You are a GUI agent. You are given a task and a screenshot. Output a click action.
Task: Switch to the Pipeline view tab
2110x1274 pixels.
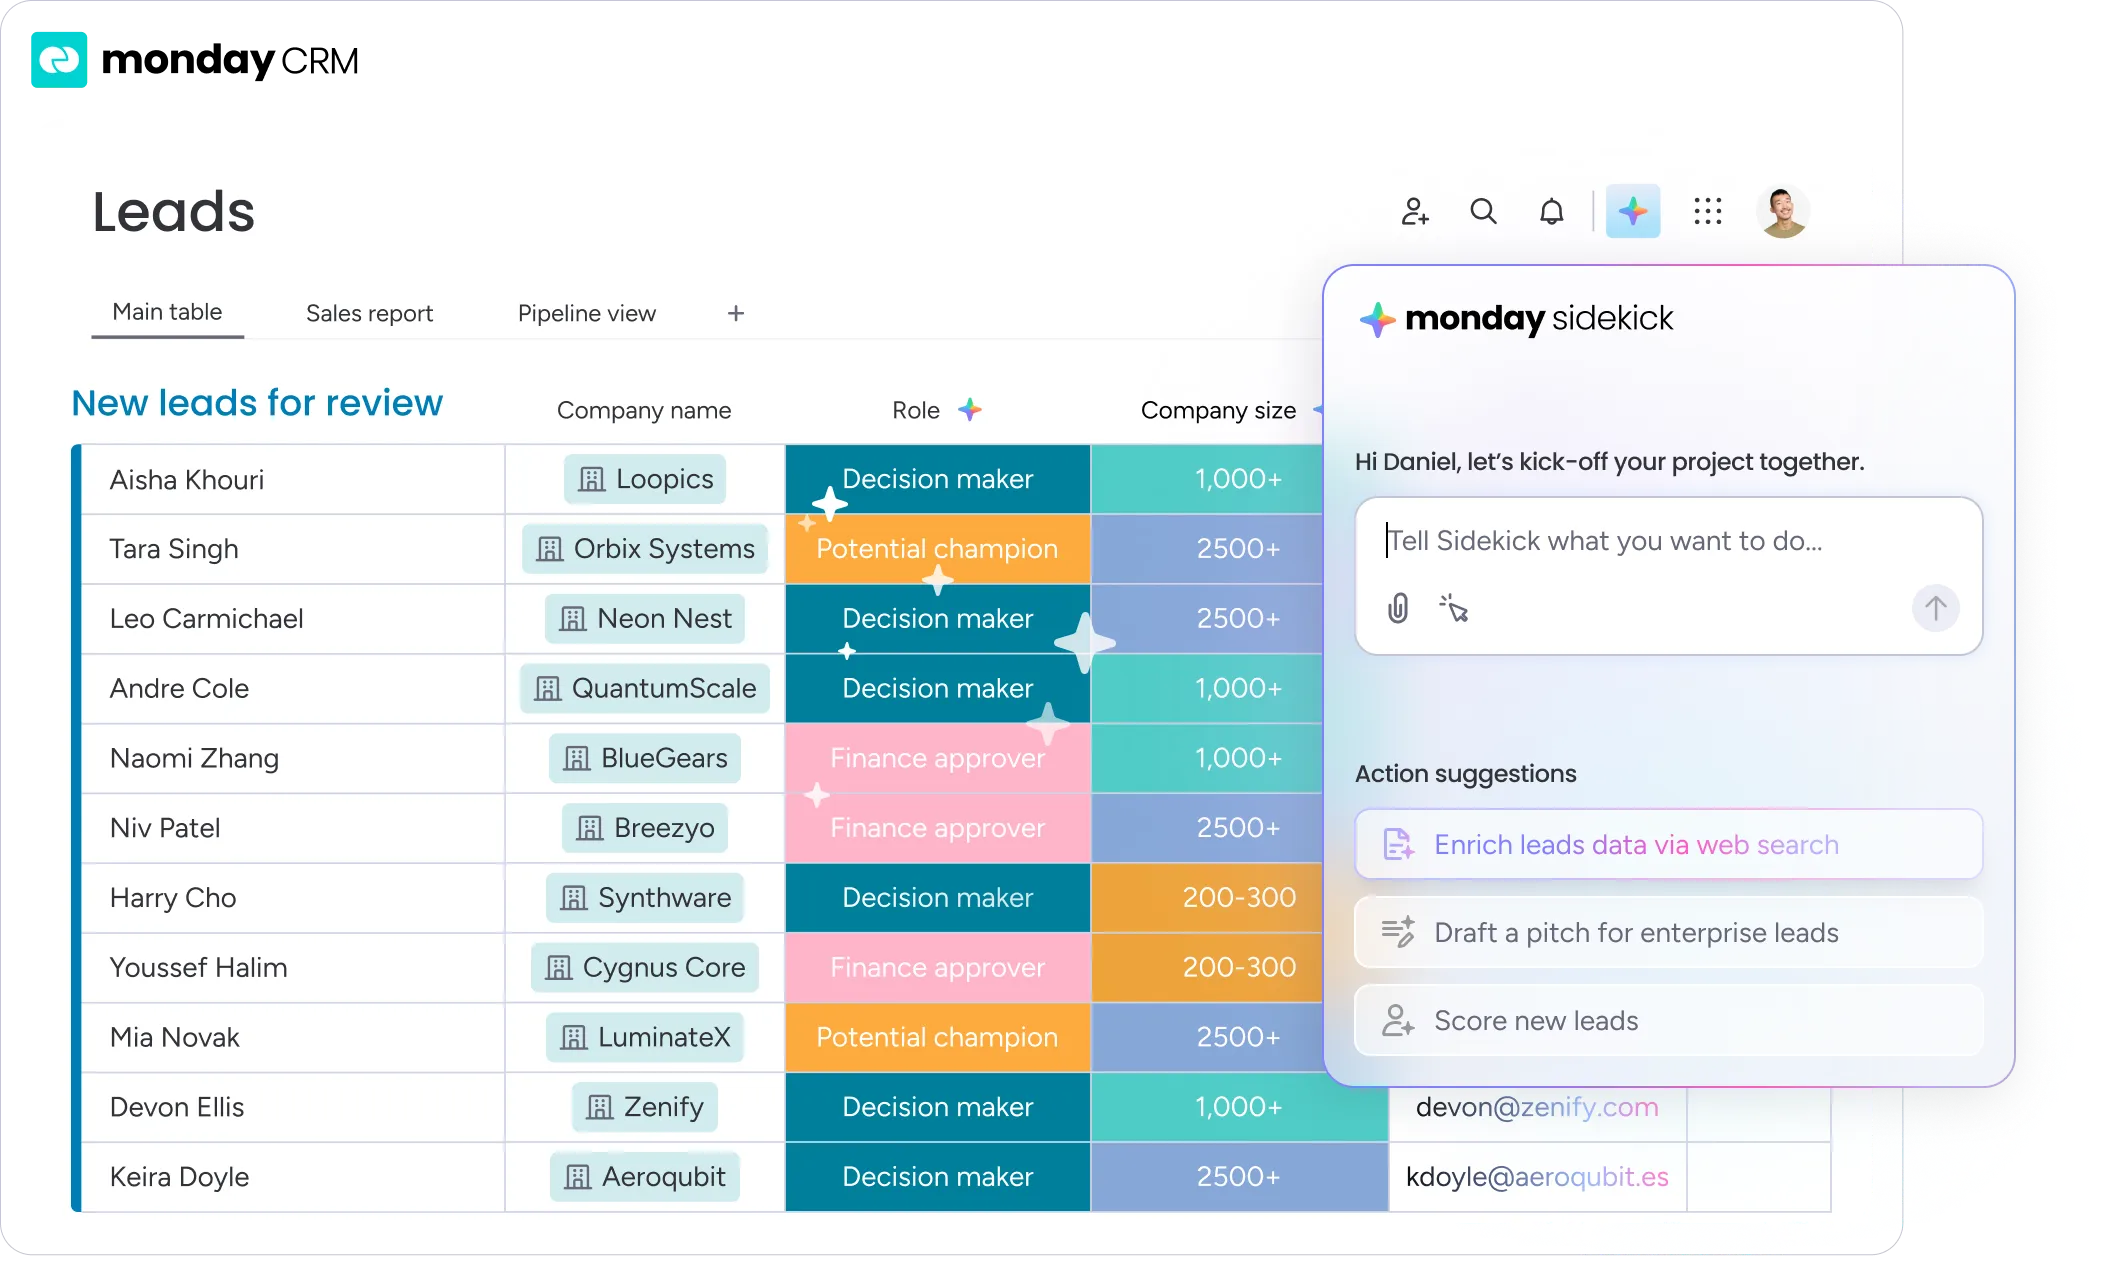586,314
